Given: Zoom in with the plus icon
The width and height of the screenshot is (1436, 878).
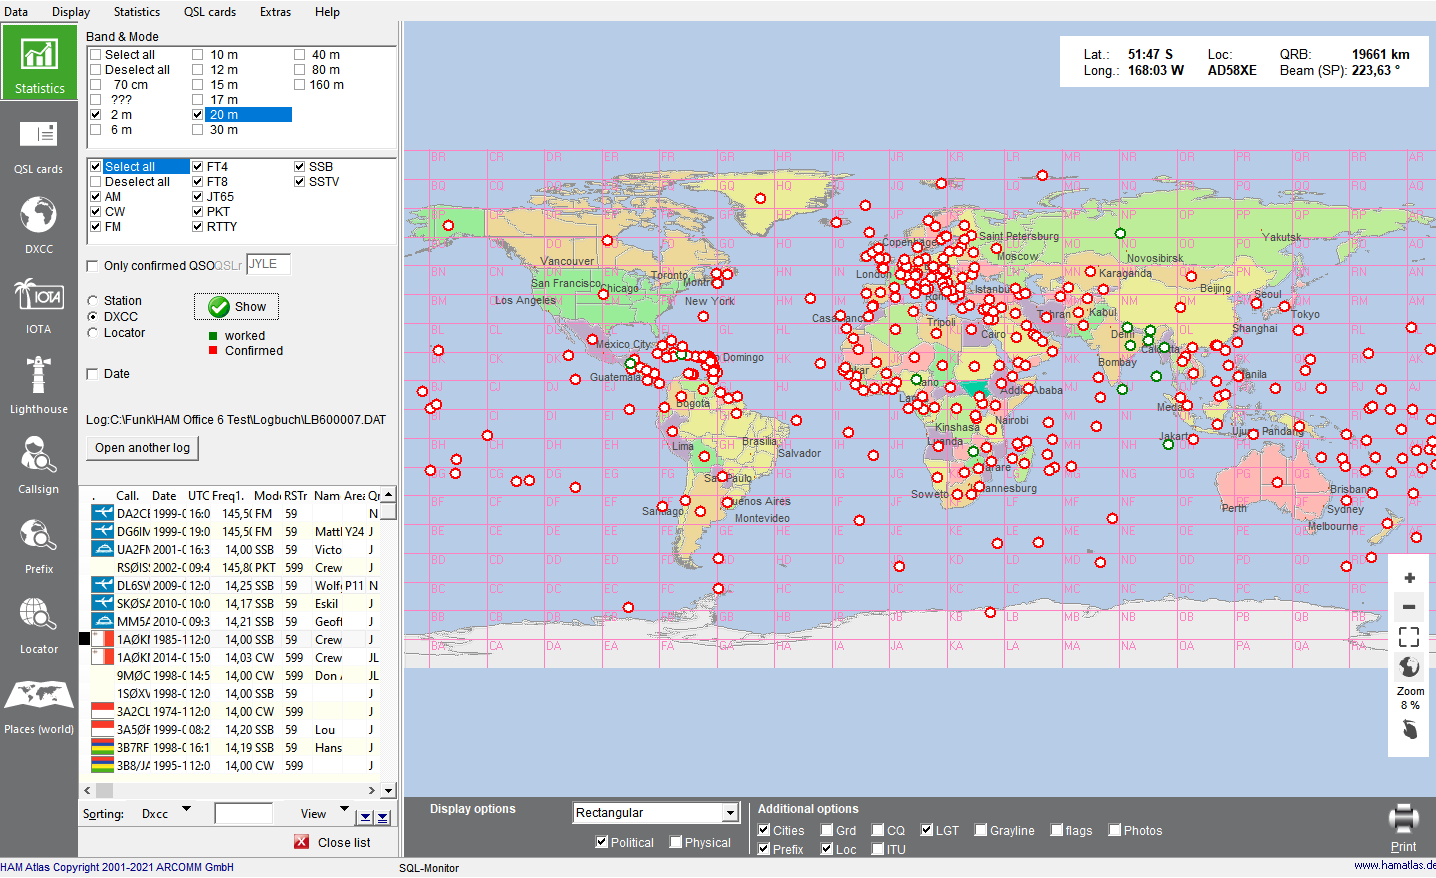Looking at the screenshot, I should (1409, 578).
